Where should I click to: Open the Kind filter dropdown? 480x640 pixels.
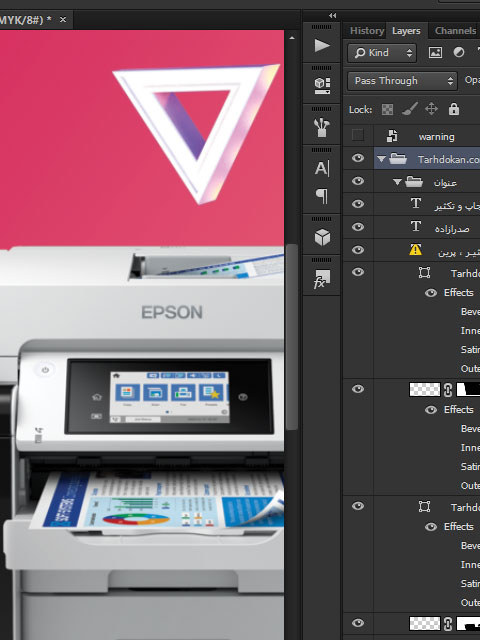point(382,53)
